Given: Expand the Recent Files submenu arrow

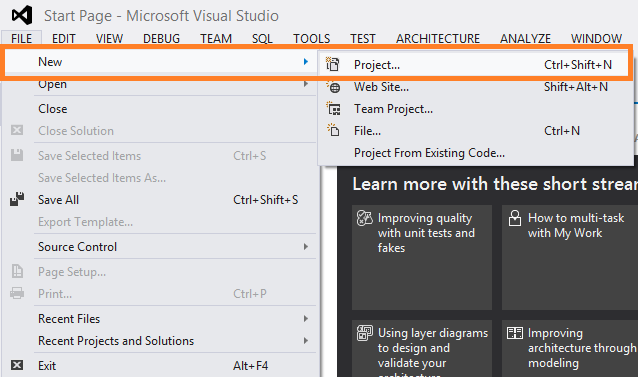Looking at the screenshot, I should click(306, 318).
